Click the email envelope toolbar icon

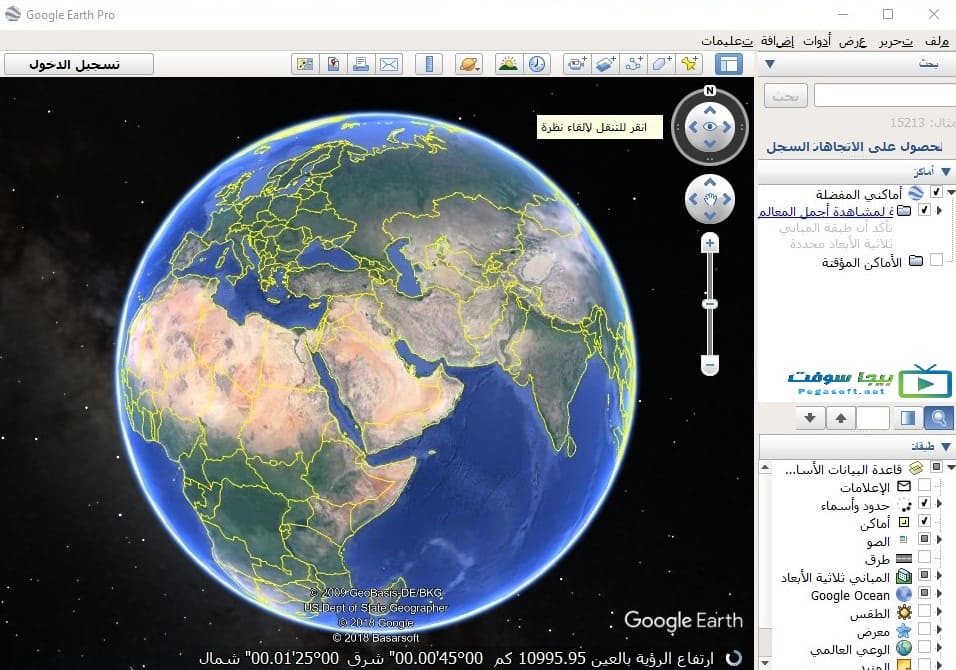tap(388, 64)
